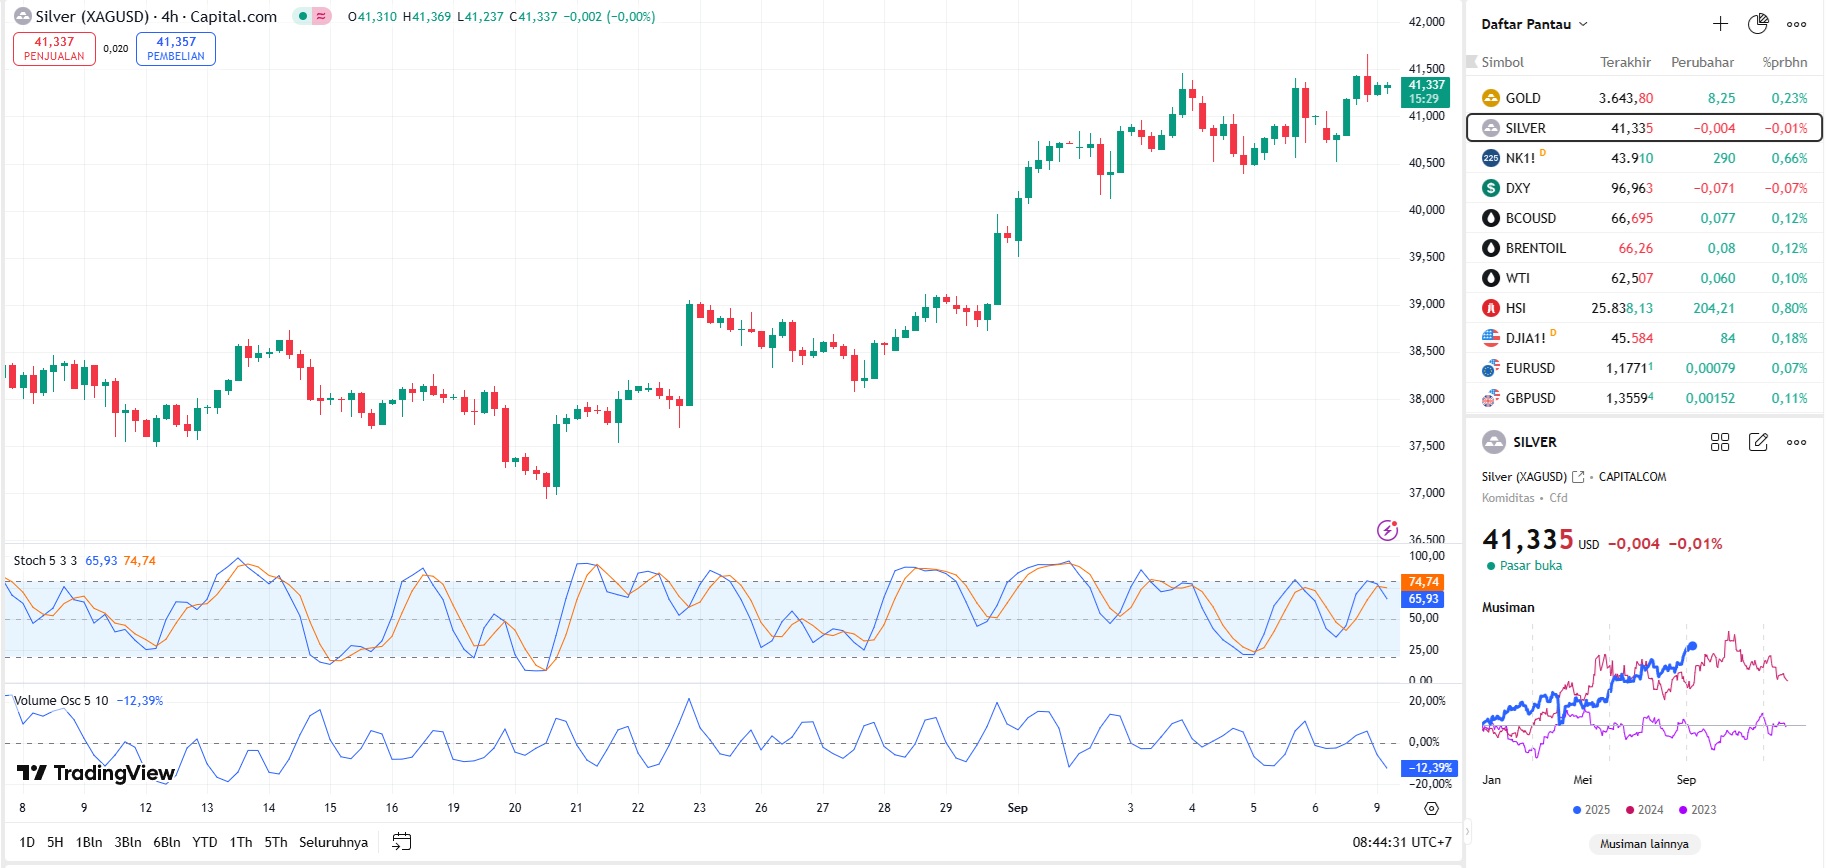Add a symbol to the watchlist
Viewport: 1826px width, 868px height.
point(1720,24)
